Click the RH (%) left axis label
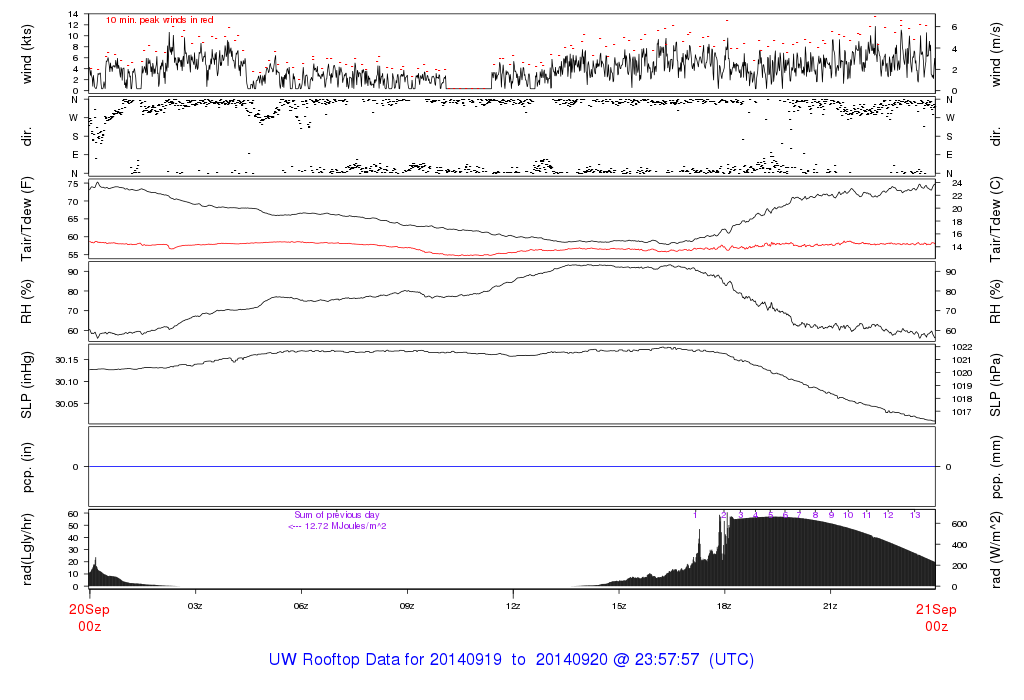 (27, 301)
